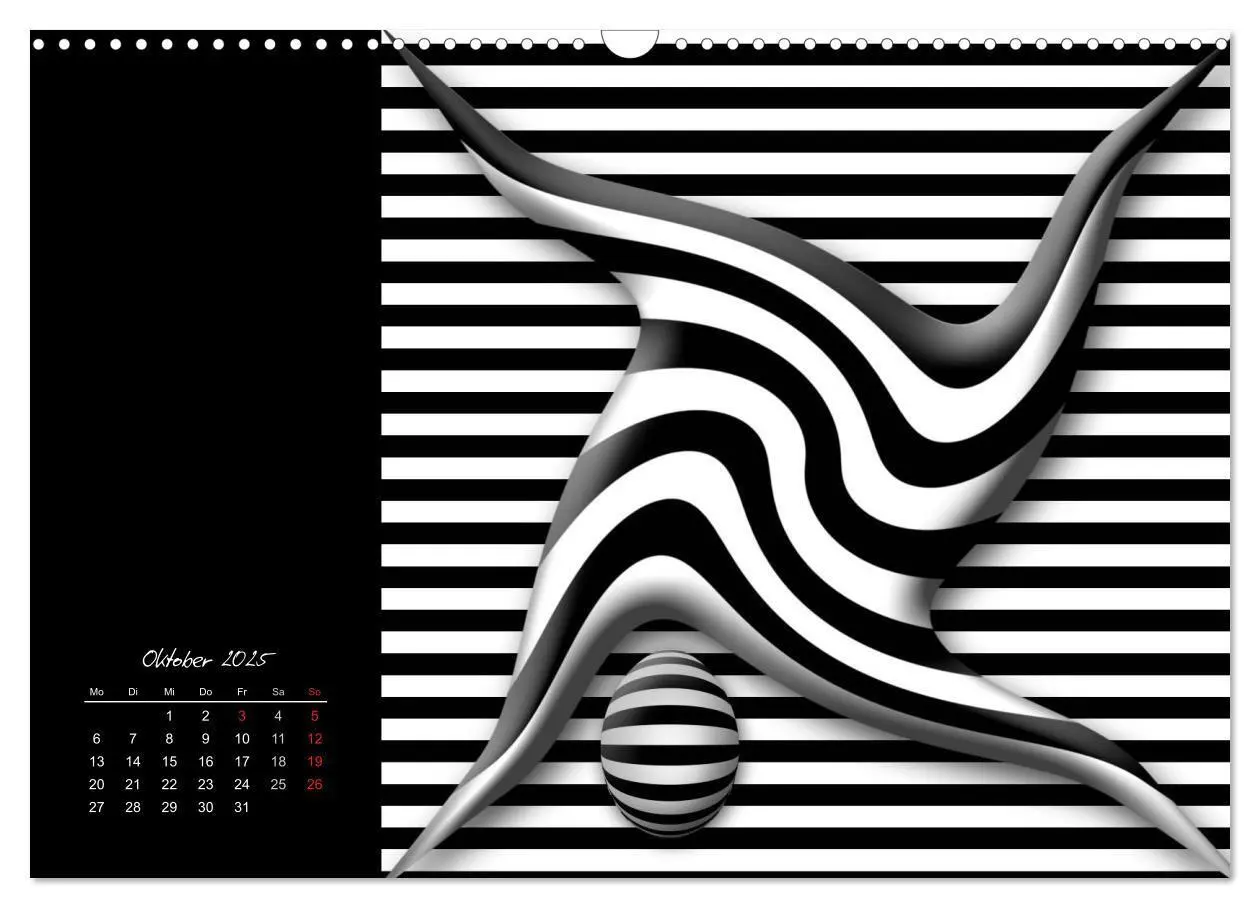The width and height of the screenshot is (1260, 908).
Task: Select the red "So" weekday header
Action: tap(315, 692)
